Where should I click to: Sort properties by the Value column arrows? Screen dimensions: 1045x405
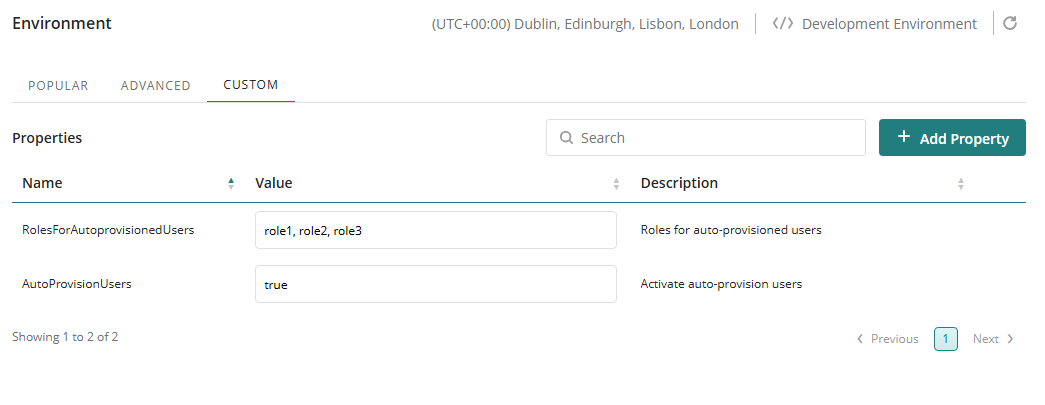(x=616, y=184)
